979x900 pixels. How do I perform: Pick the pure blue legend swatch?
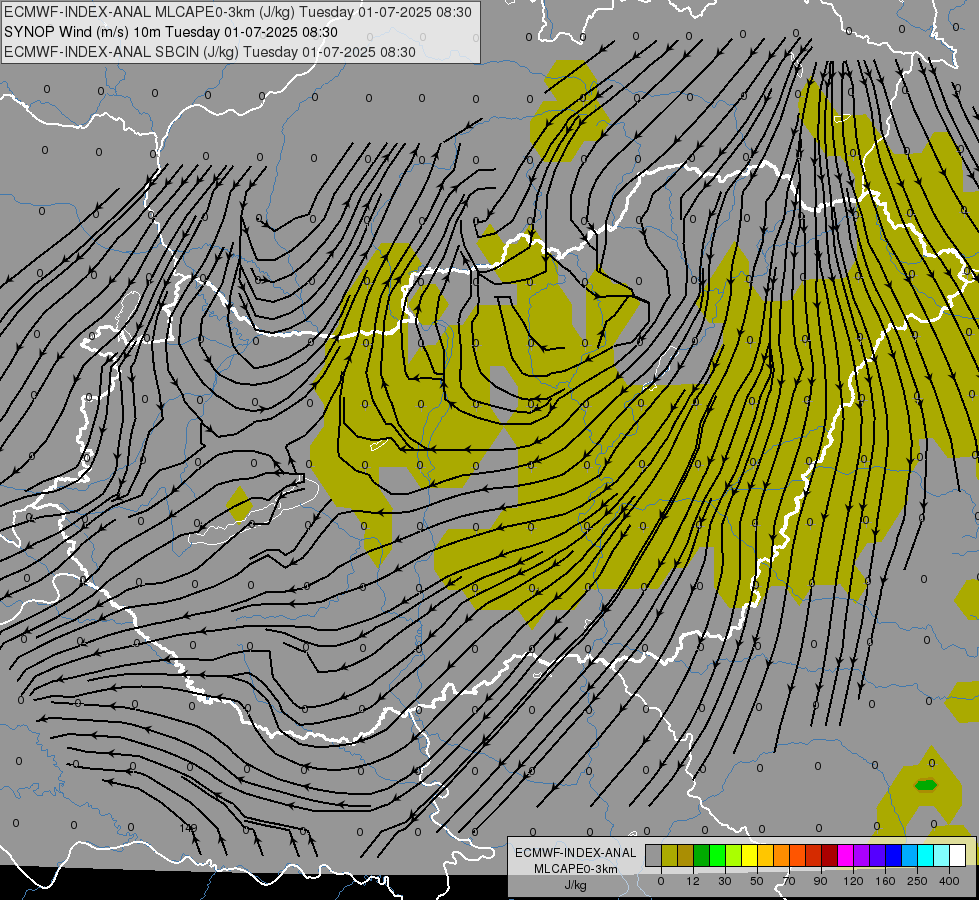tap(893, 855)
